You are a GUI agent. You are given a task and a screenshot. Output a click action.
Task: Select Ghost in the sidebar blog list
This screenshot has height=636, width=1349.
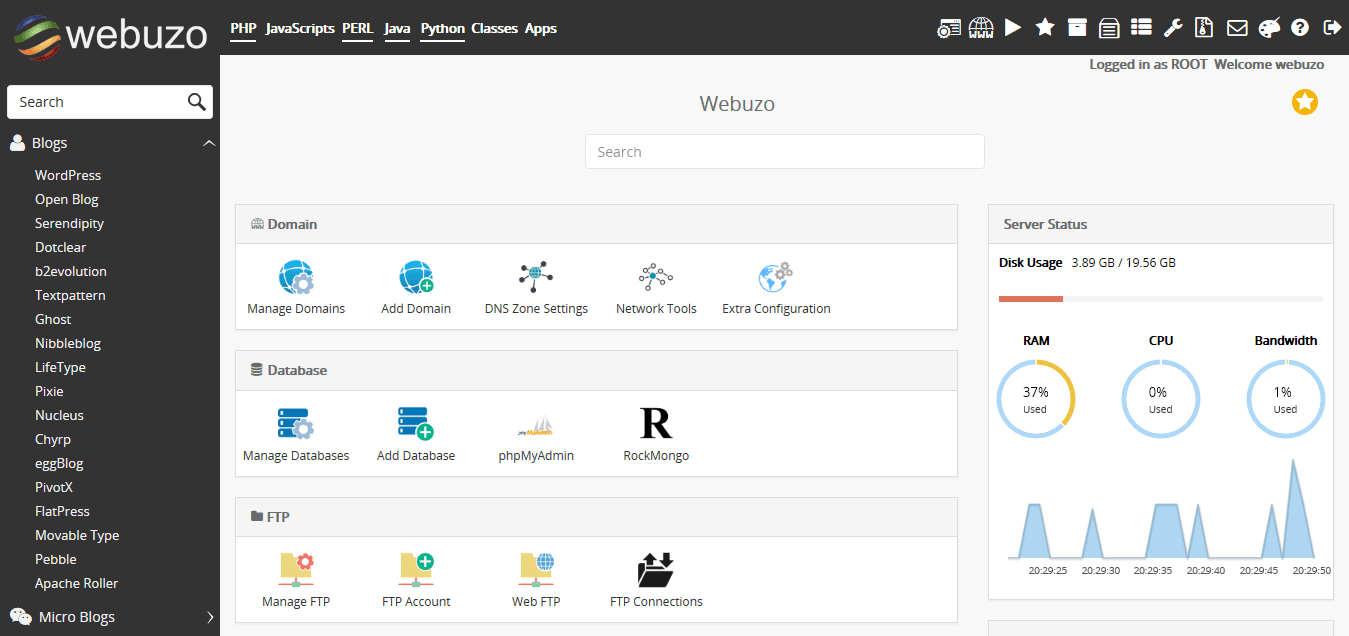coord(53,319)
